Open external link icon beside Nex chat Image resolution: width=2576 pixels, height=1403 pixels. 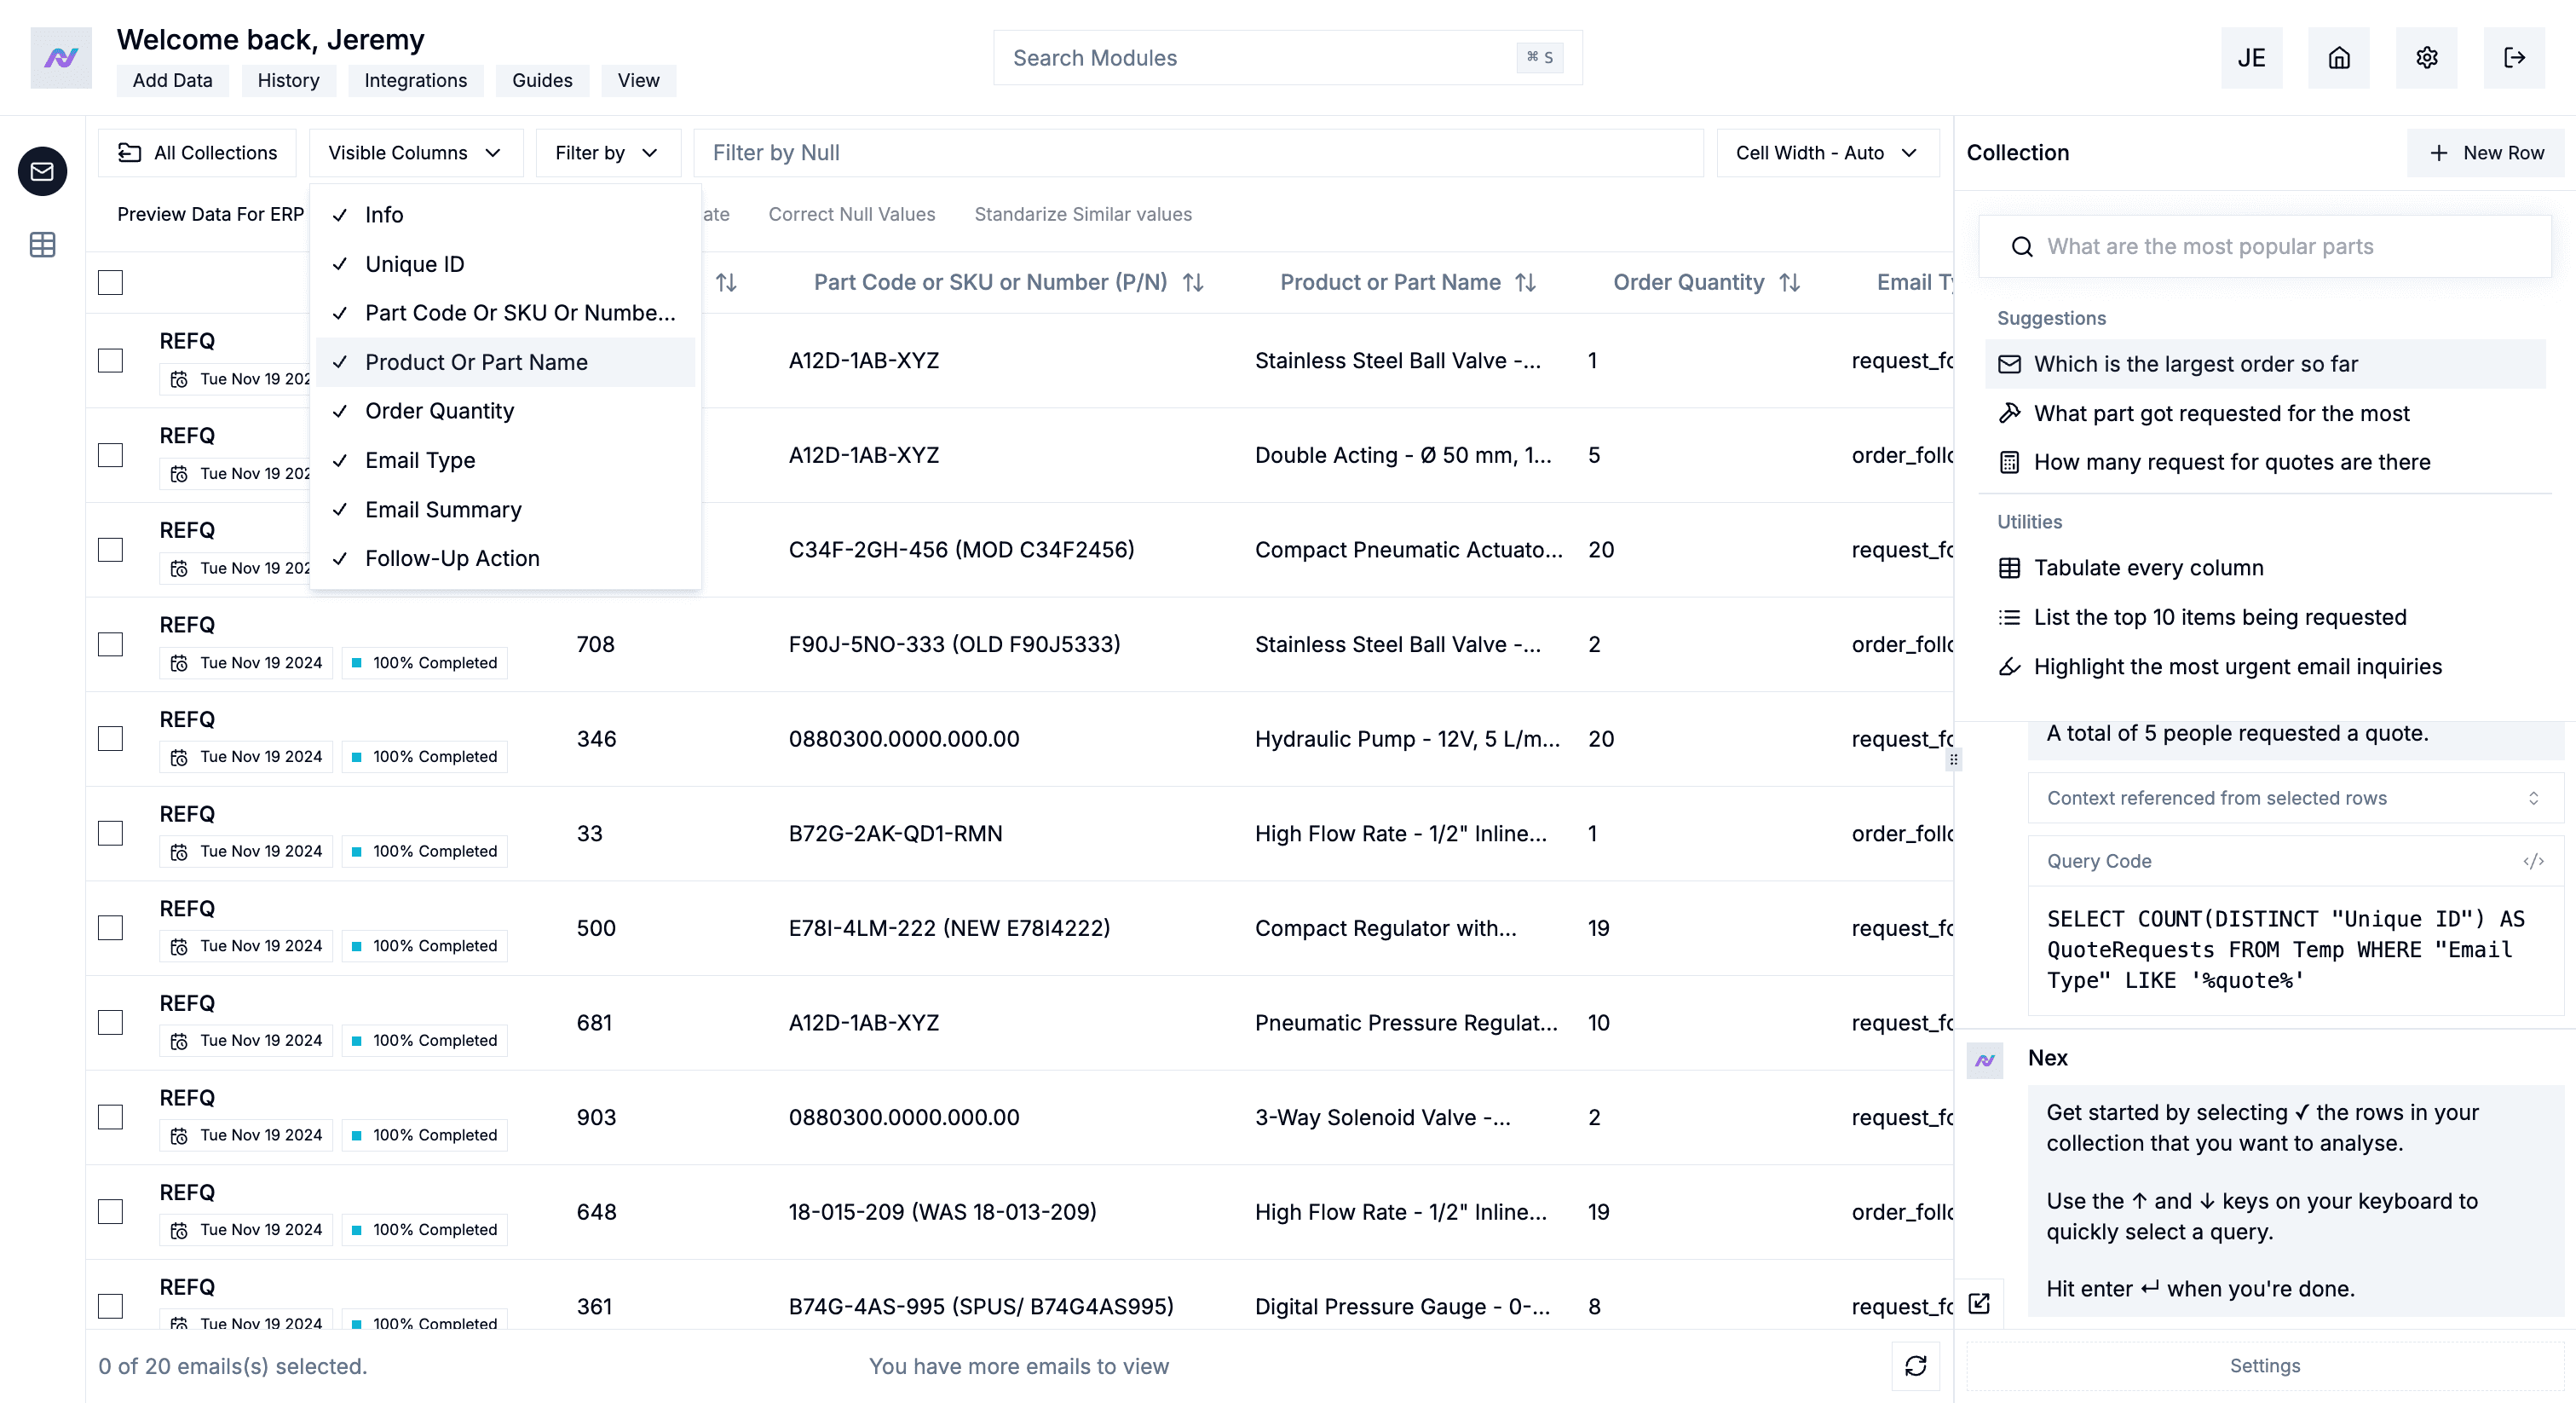click(x=1979, y=1303)
